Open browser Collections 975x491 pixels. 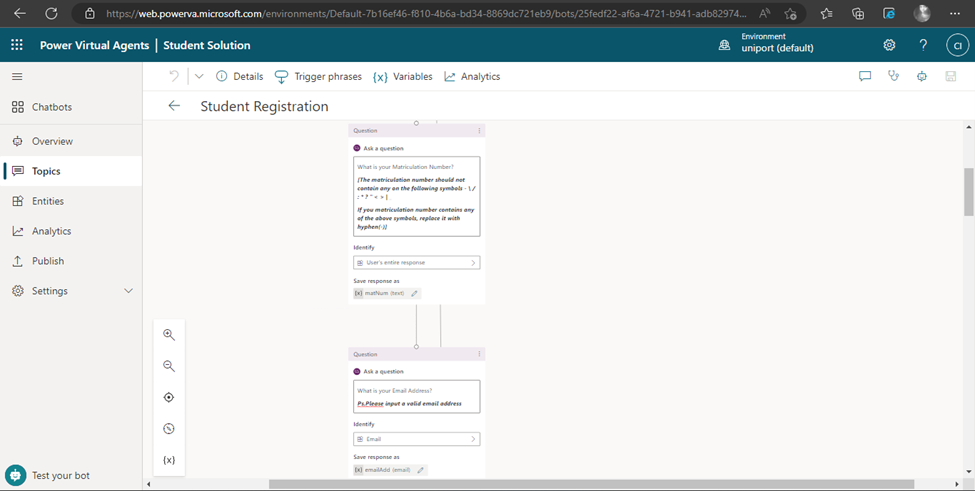coord(858,13)
